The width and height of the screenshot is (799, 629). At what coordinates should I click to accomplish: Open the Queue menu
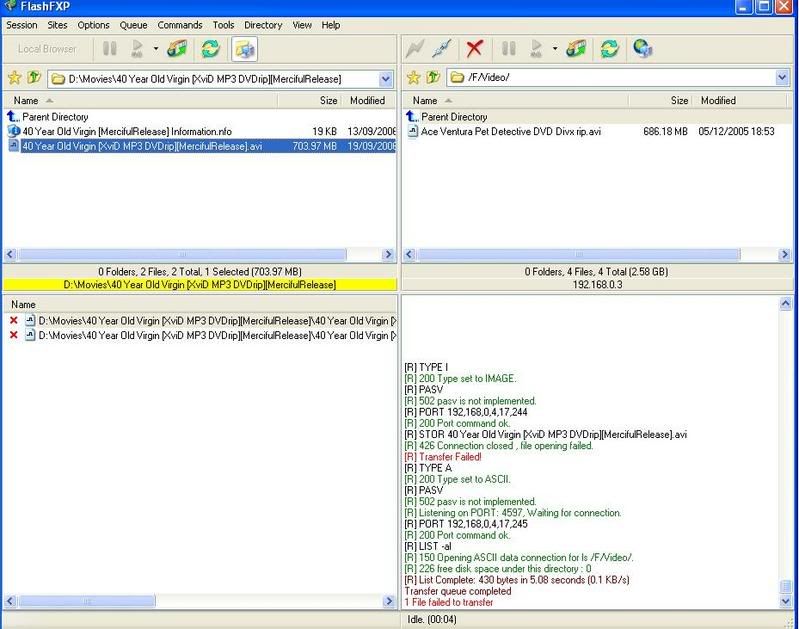(x=134, y=25)
